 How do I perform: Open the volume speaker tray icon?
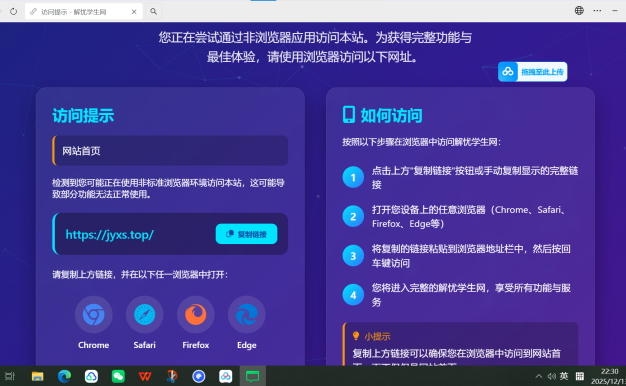[552, 376]
